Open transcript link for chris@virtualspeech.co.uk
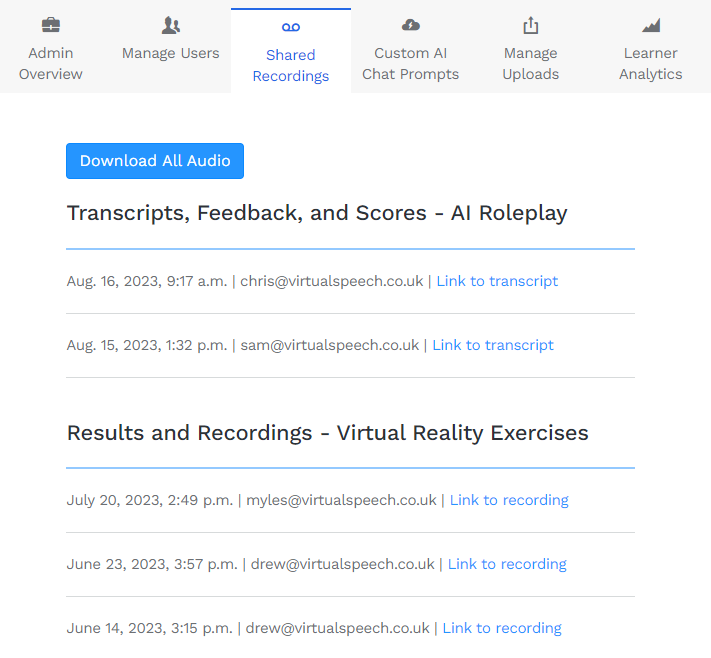The height and width of the screenshot is (658, 711). [497, 281]
